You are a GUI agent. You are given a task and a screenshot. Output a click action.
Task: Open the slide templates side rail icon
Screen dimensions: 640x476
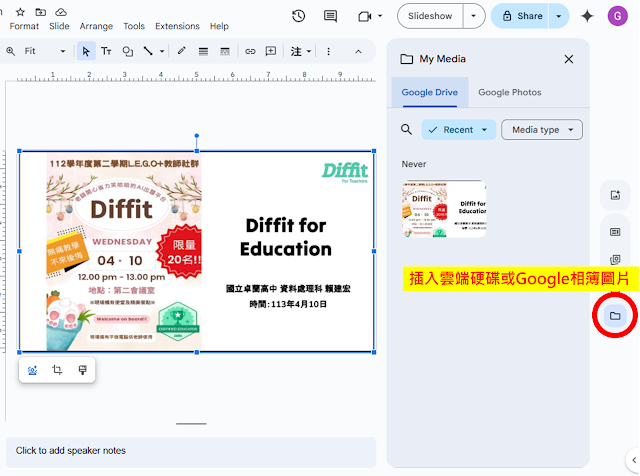[615, 232]
